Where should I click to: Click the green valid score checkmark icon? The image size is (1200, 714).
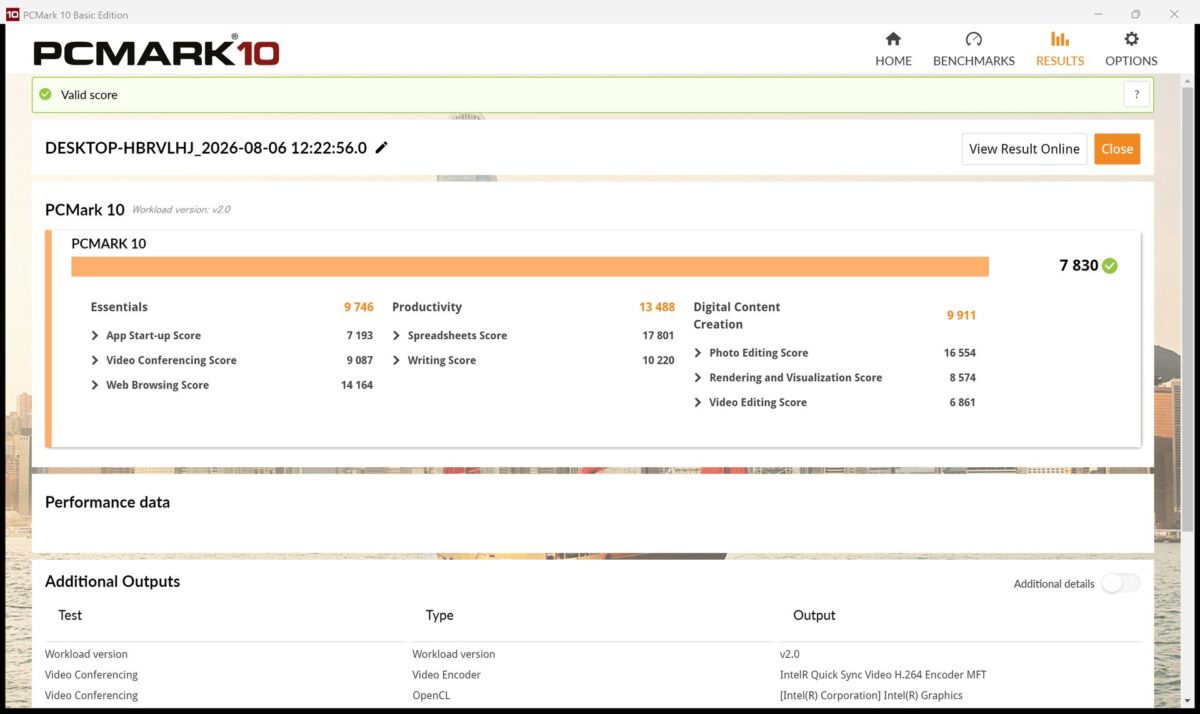45,95
